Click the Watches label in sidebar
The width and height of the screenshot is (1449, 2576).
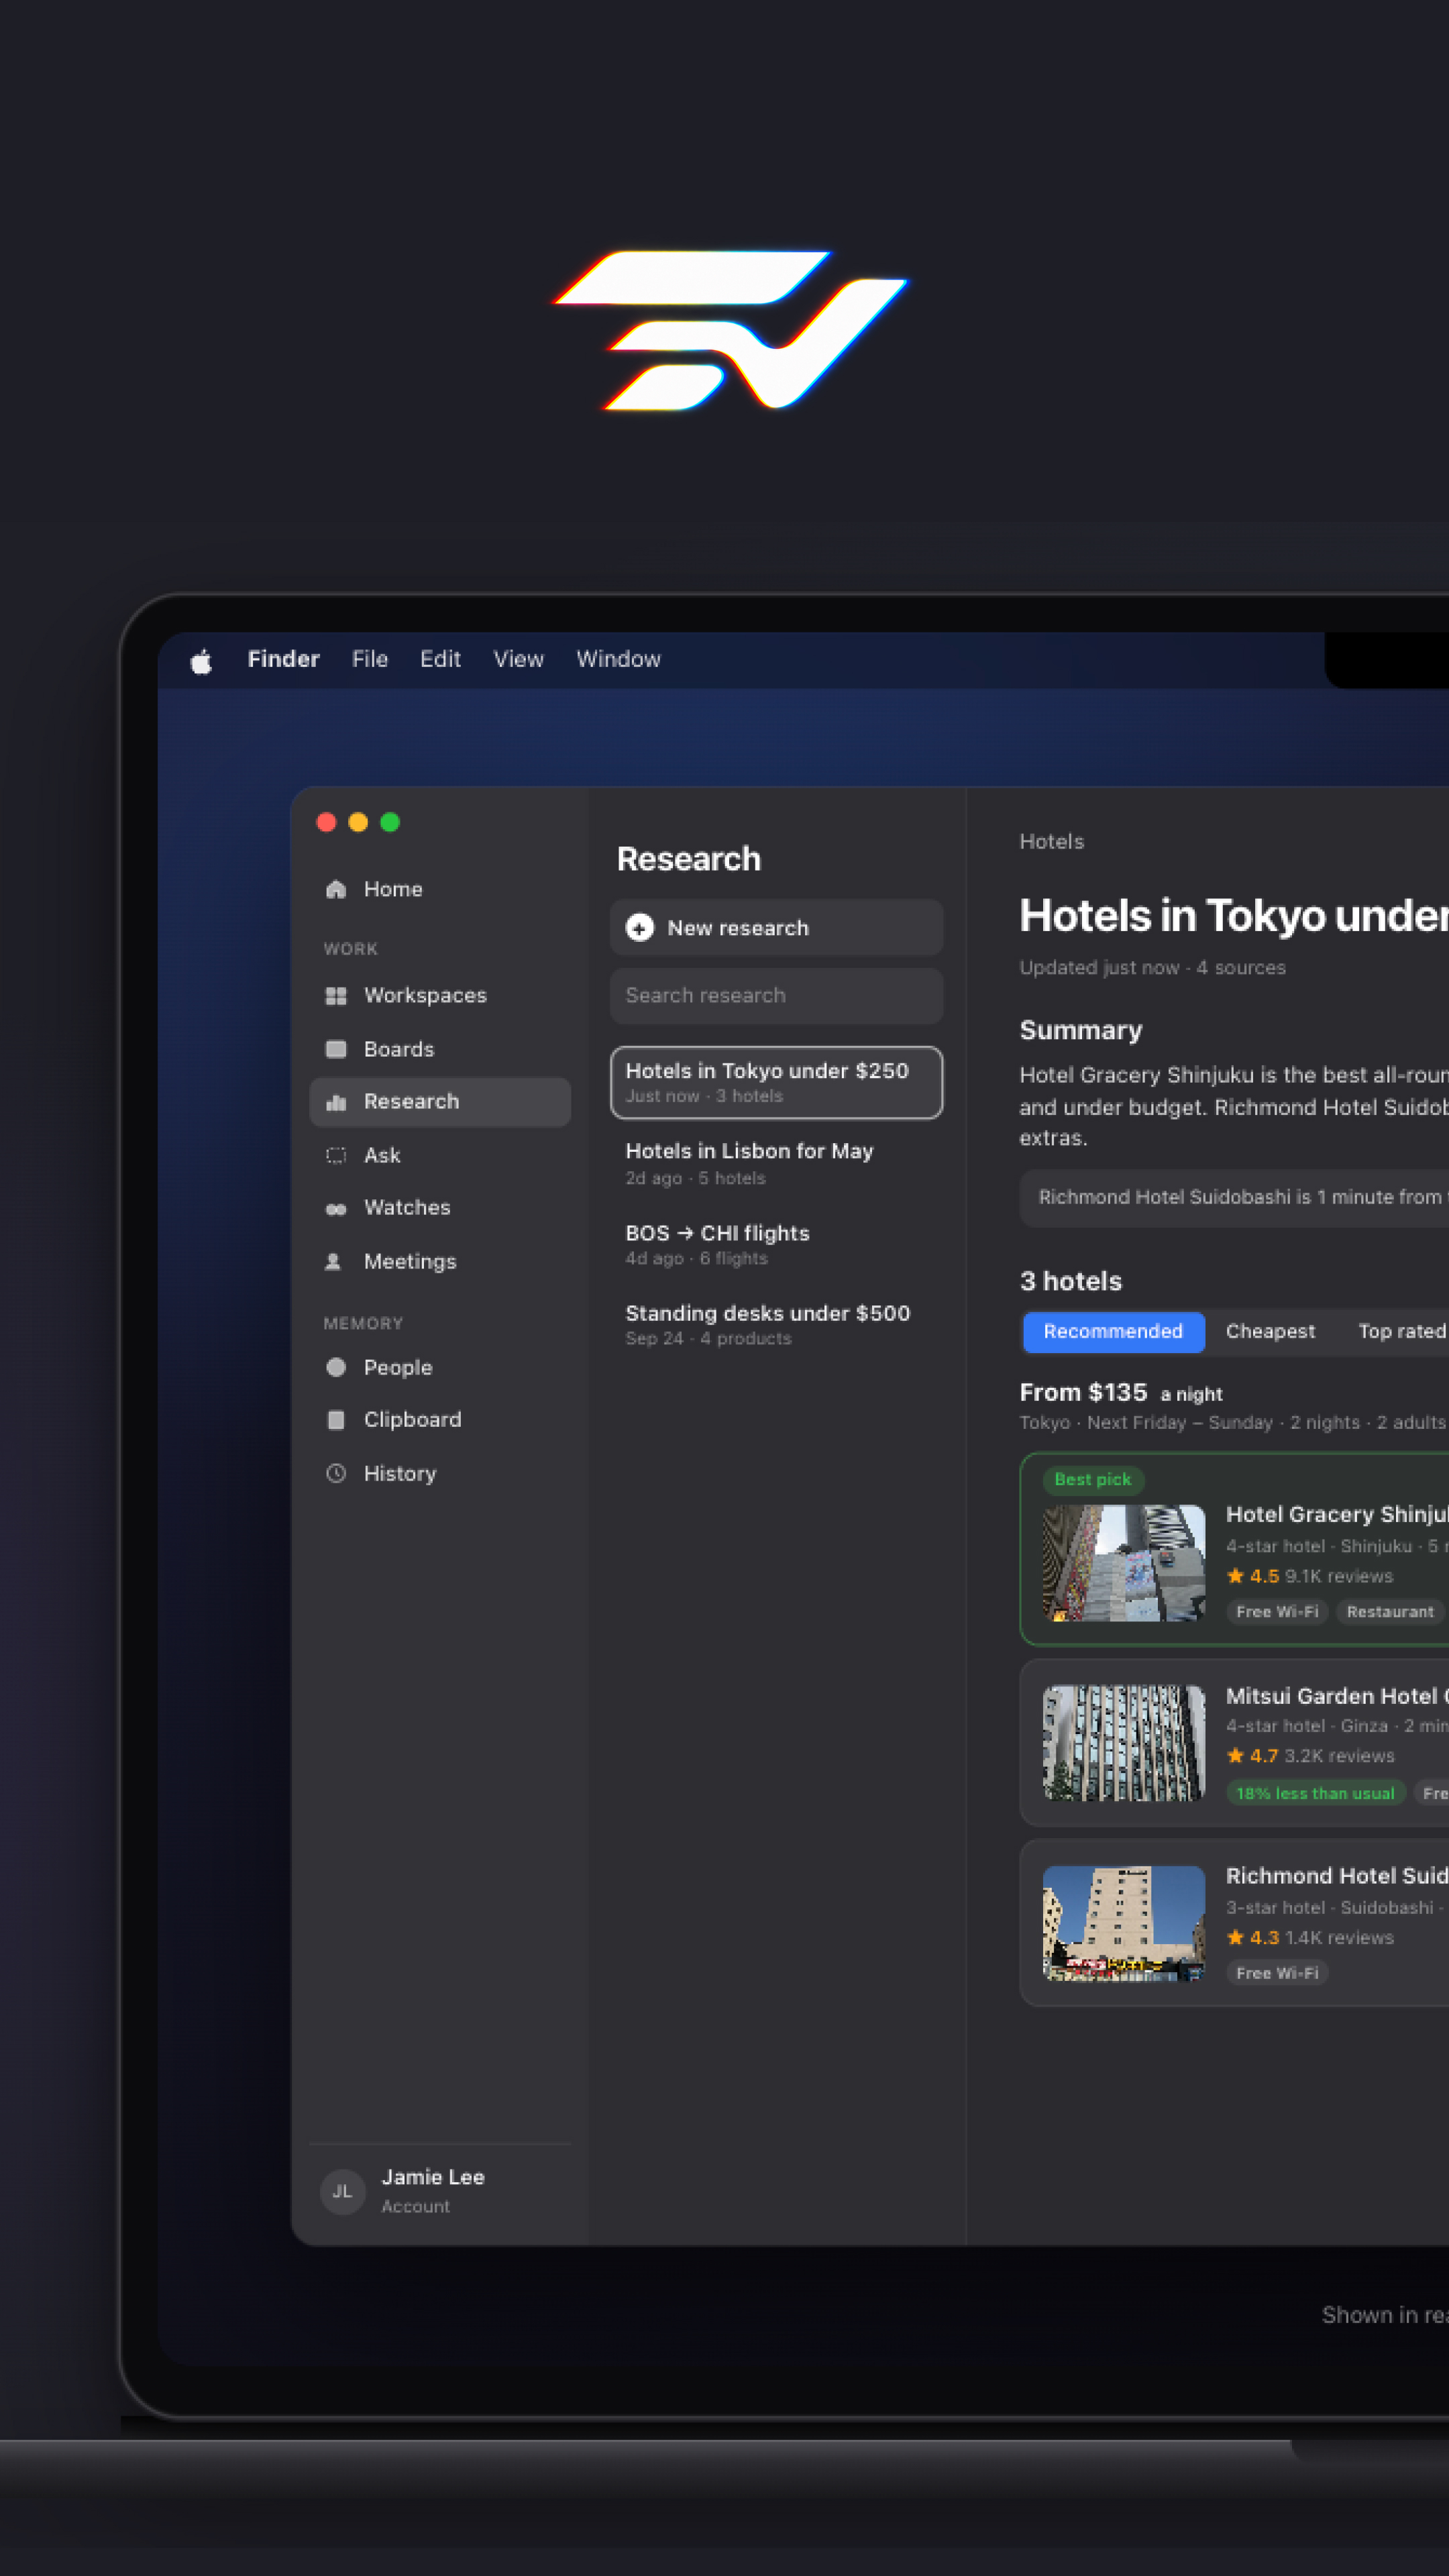407,1207
